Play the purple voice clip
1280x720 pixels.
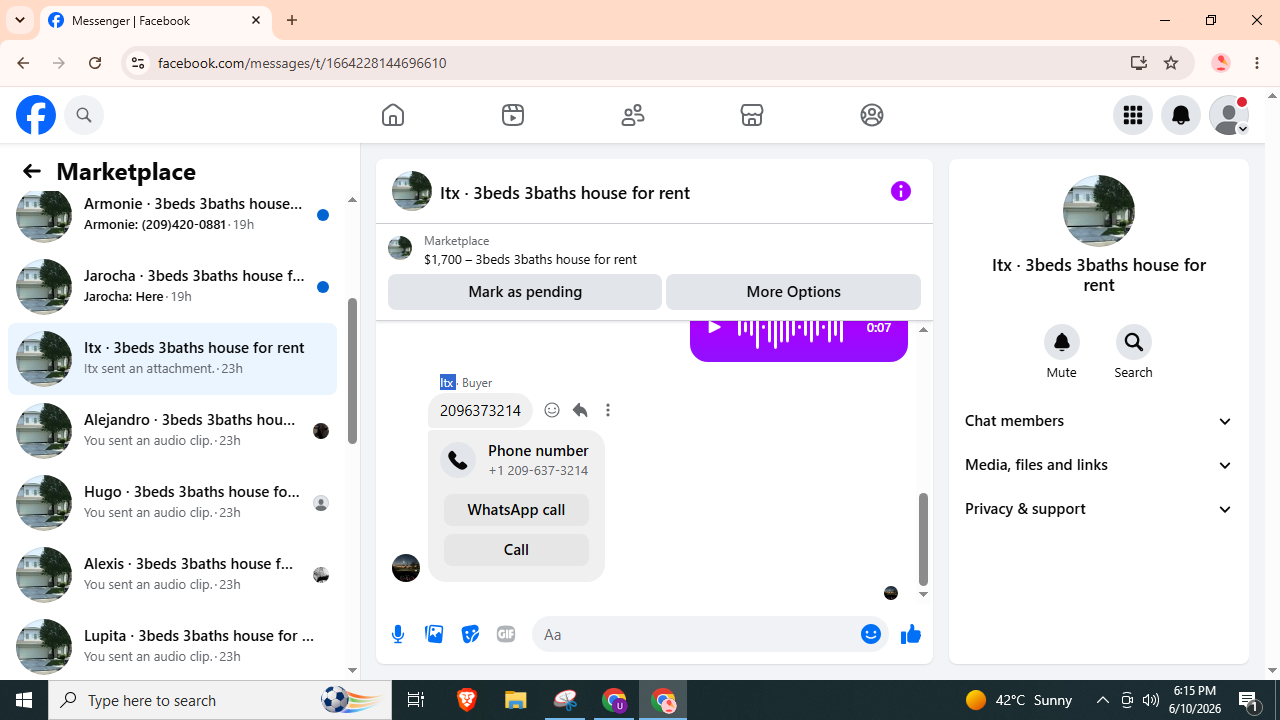[x=714, y=327]
